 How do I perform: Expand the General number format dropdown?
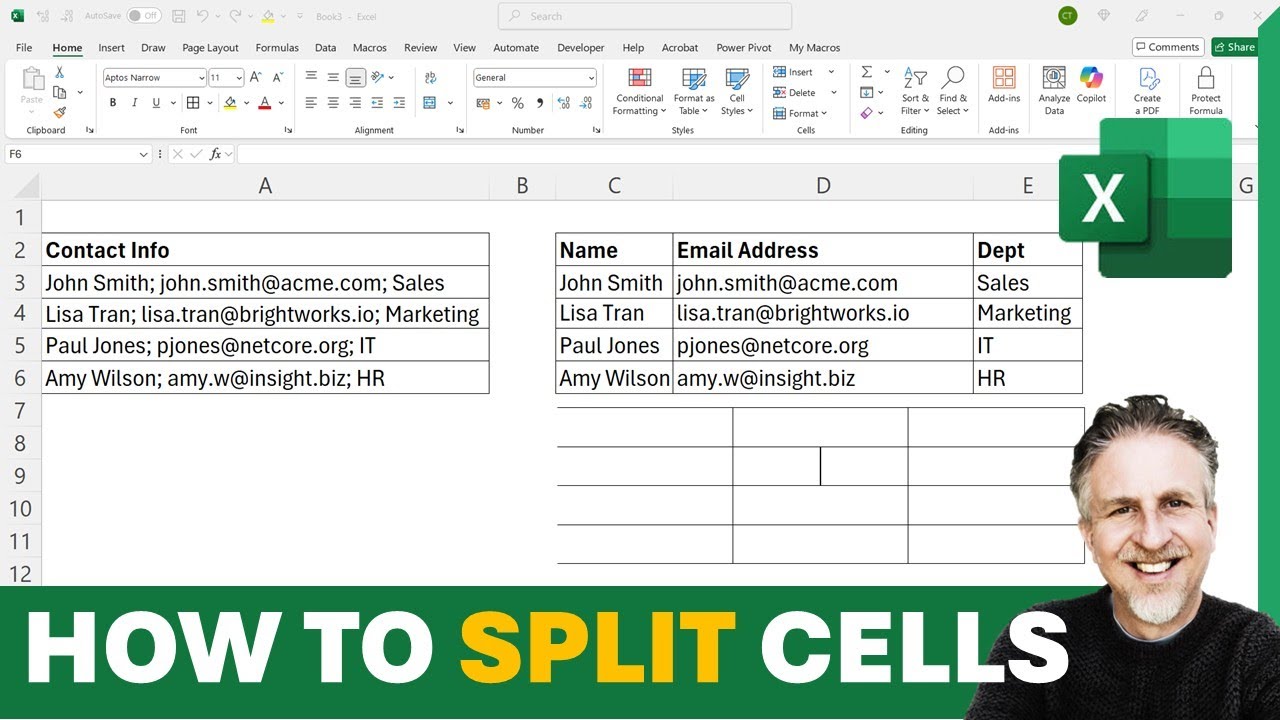(x=591, y=78)
